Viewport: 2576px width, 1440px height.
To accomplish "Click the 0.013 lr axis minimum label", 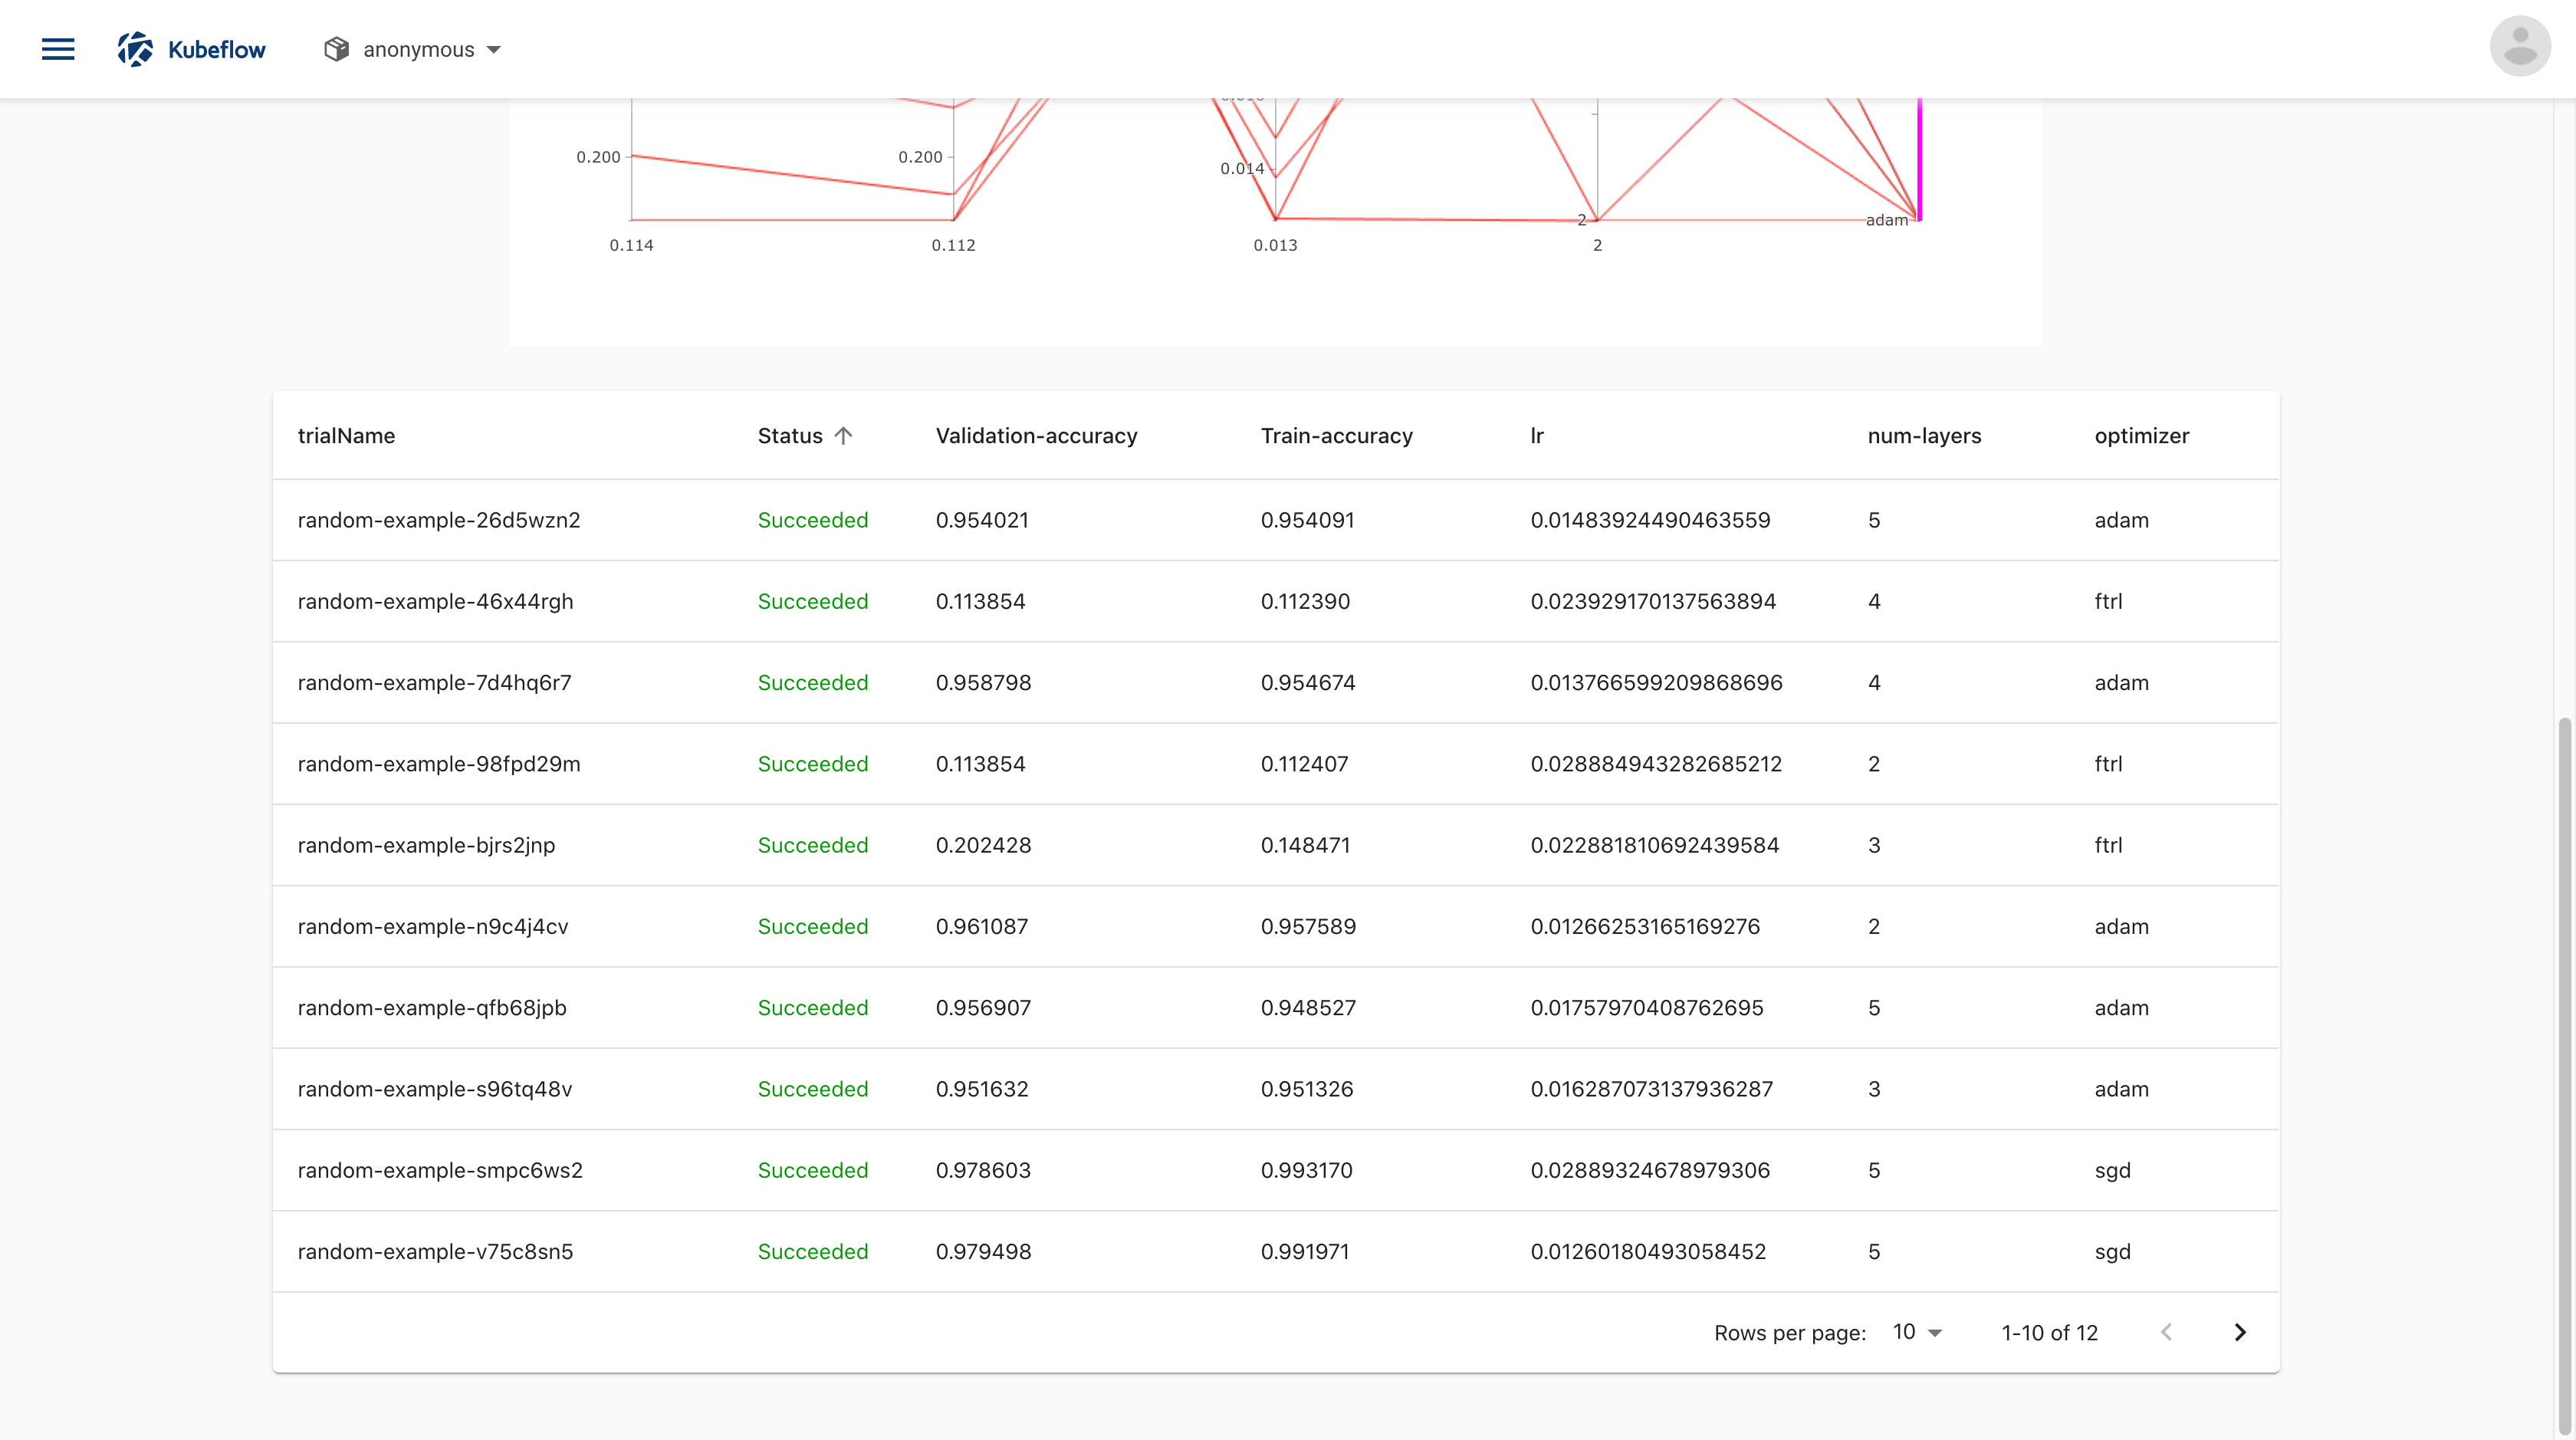I will (x=1275, y=245).
